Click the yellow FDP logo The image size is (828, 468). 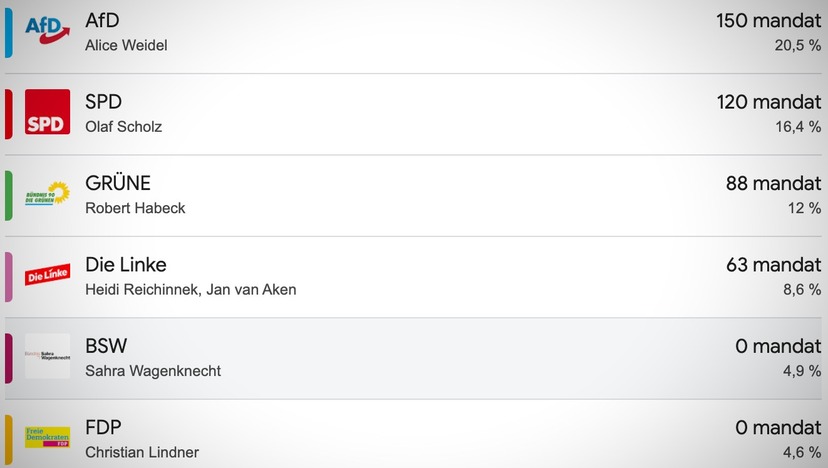pos(48,437)
